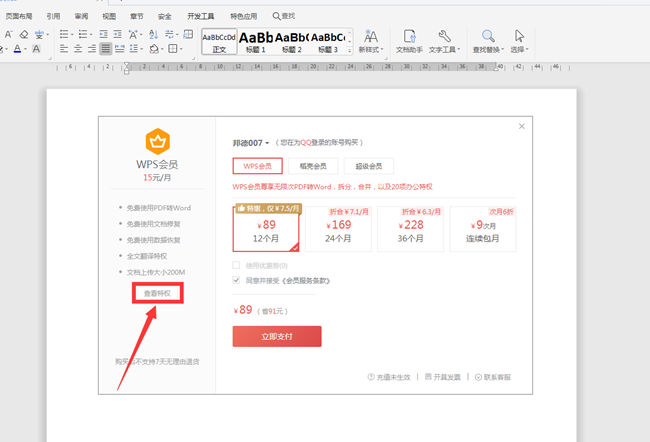Open the bullet list style dropdown arrow
The image size is (650, 442).
tap(72, 34)
